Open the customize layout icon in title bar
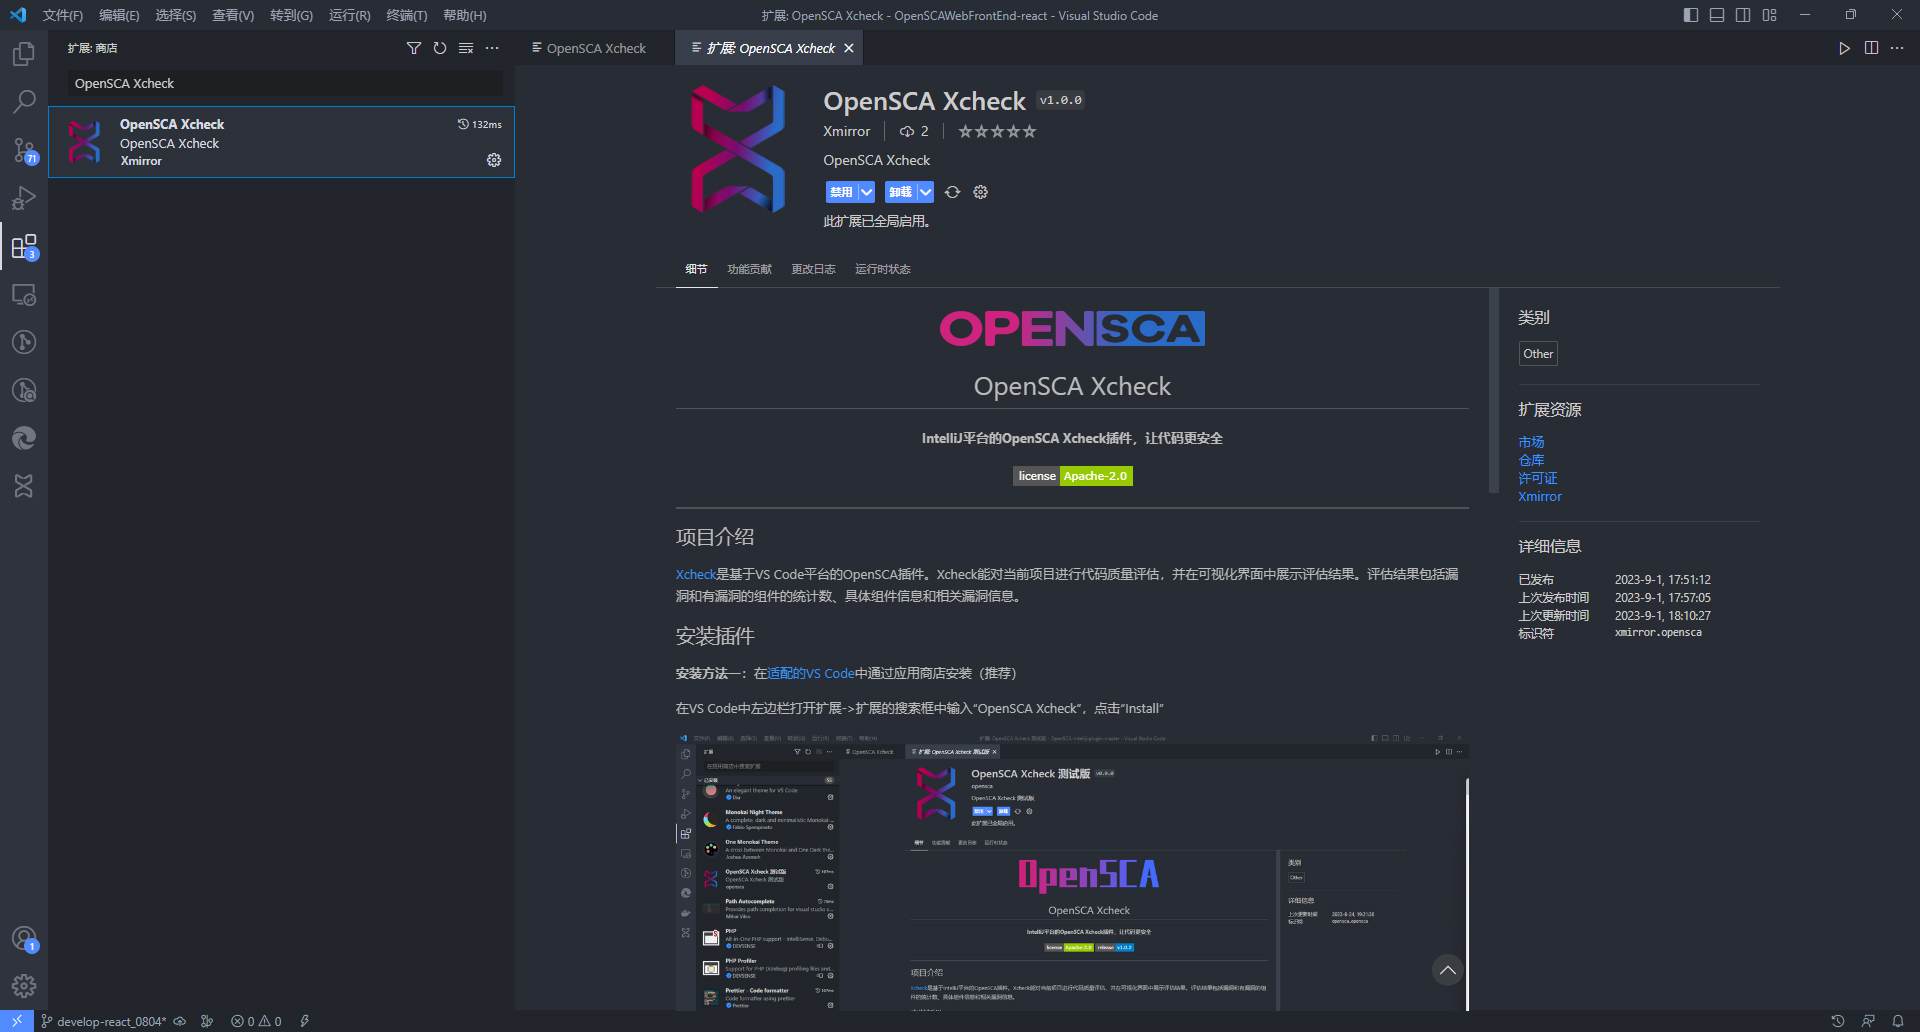Viewport: 1920px width, 1032px height. (x=1769, y=15)
